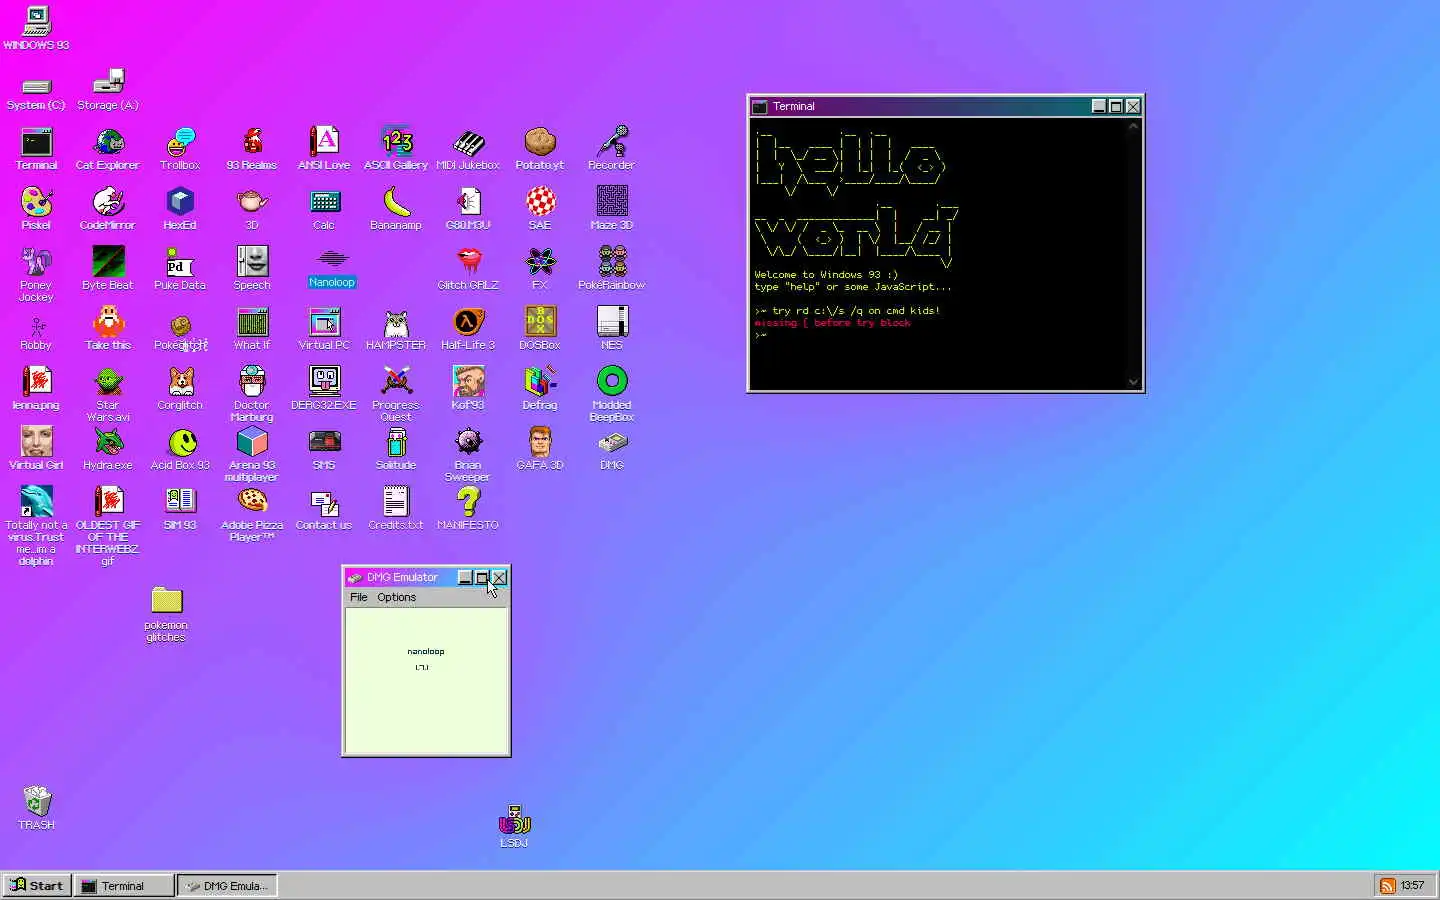The height and width of the screenshot is (900, 1440).
Task: Open the TRASH recycle bin
Action: (x=36, y=809)
